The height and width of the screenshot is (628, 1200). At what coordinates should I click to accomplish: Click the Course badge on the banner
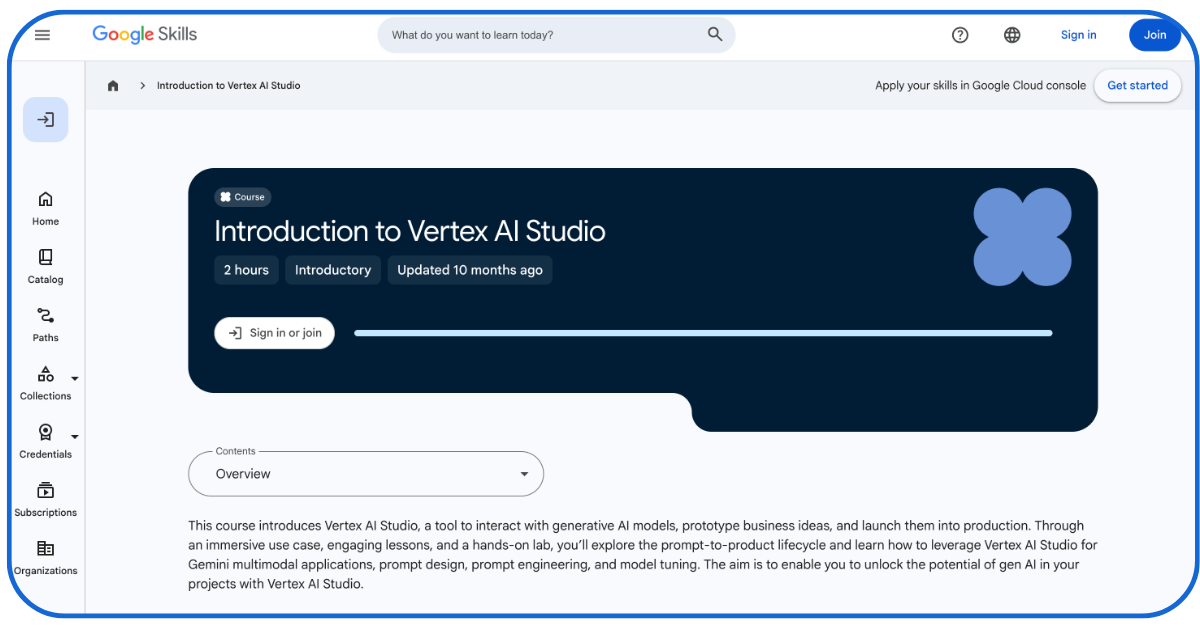pos(243,197)
